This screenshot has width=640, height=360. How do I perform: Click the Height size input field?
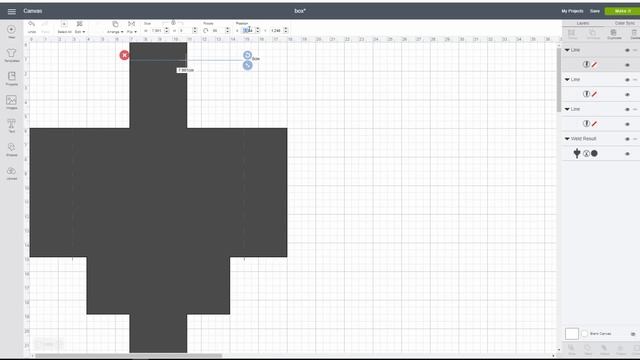point(185,31)
